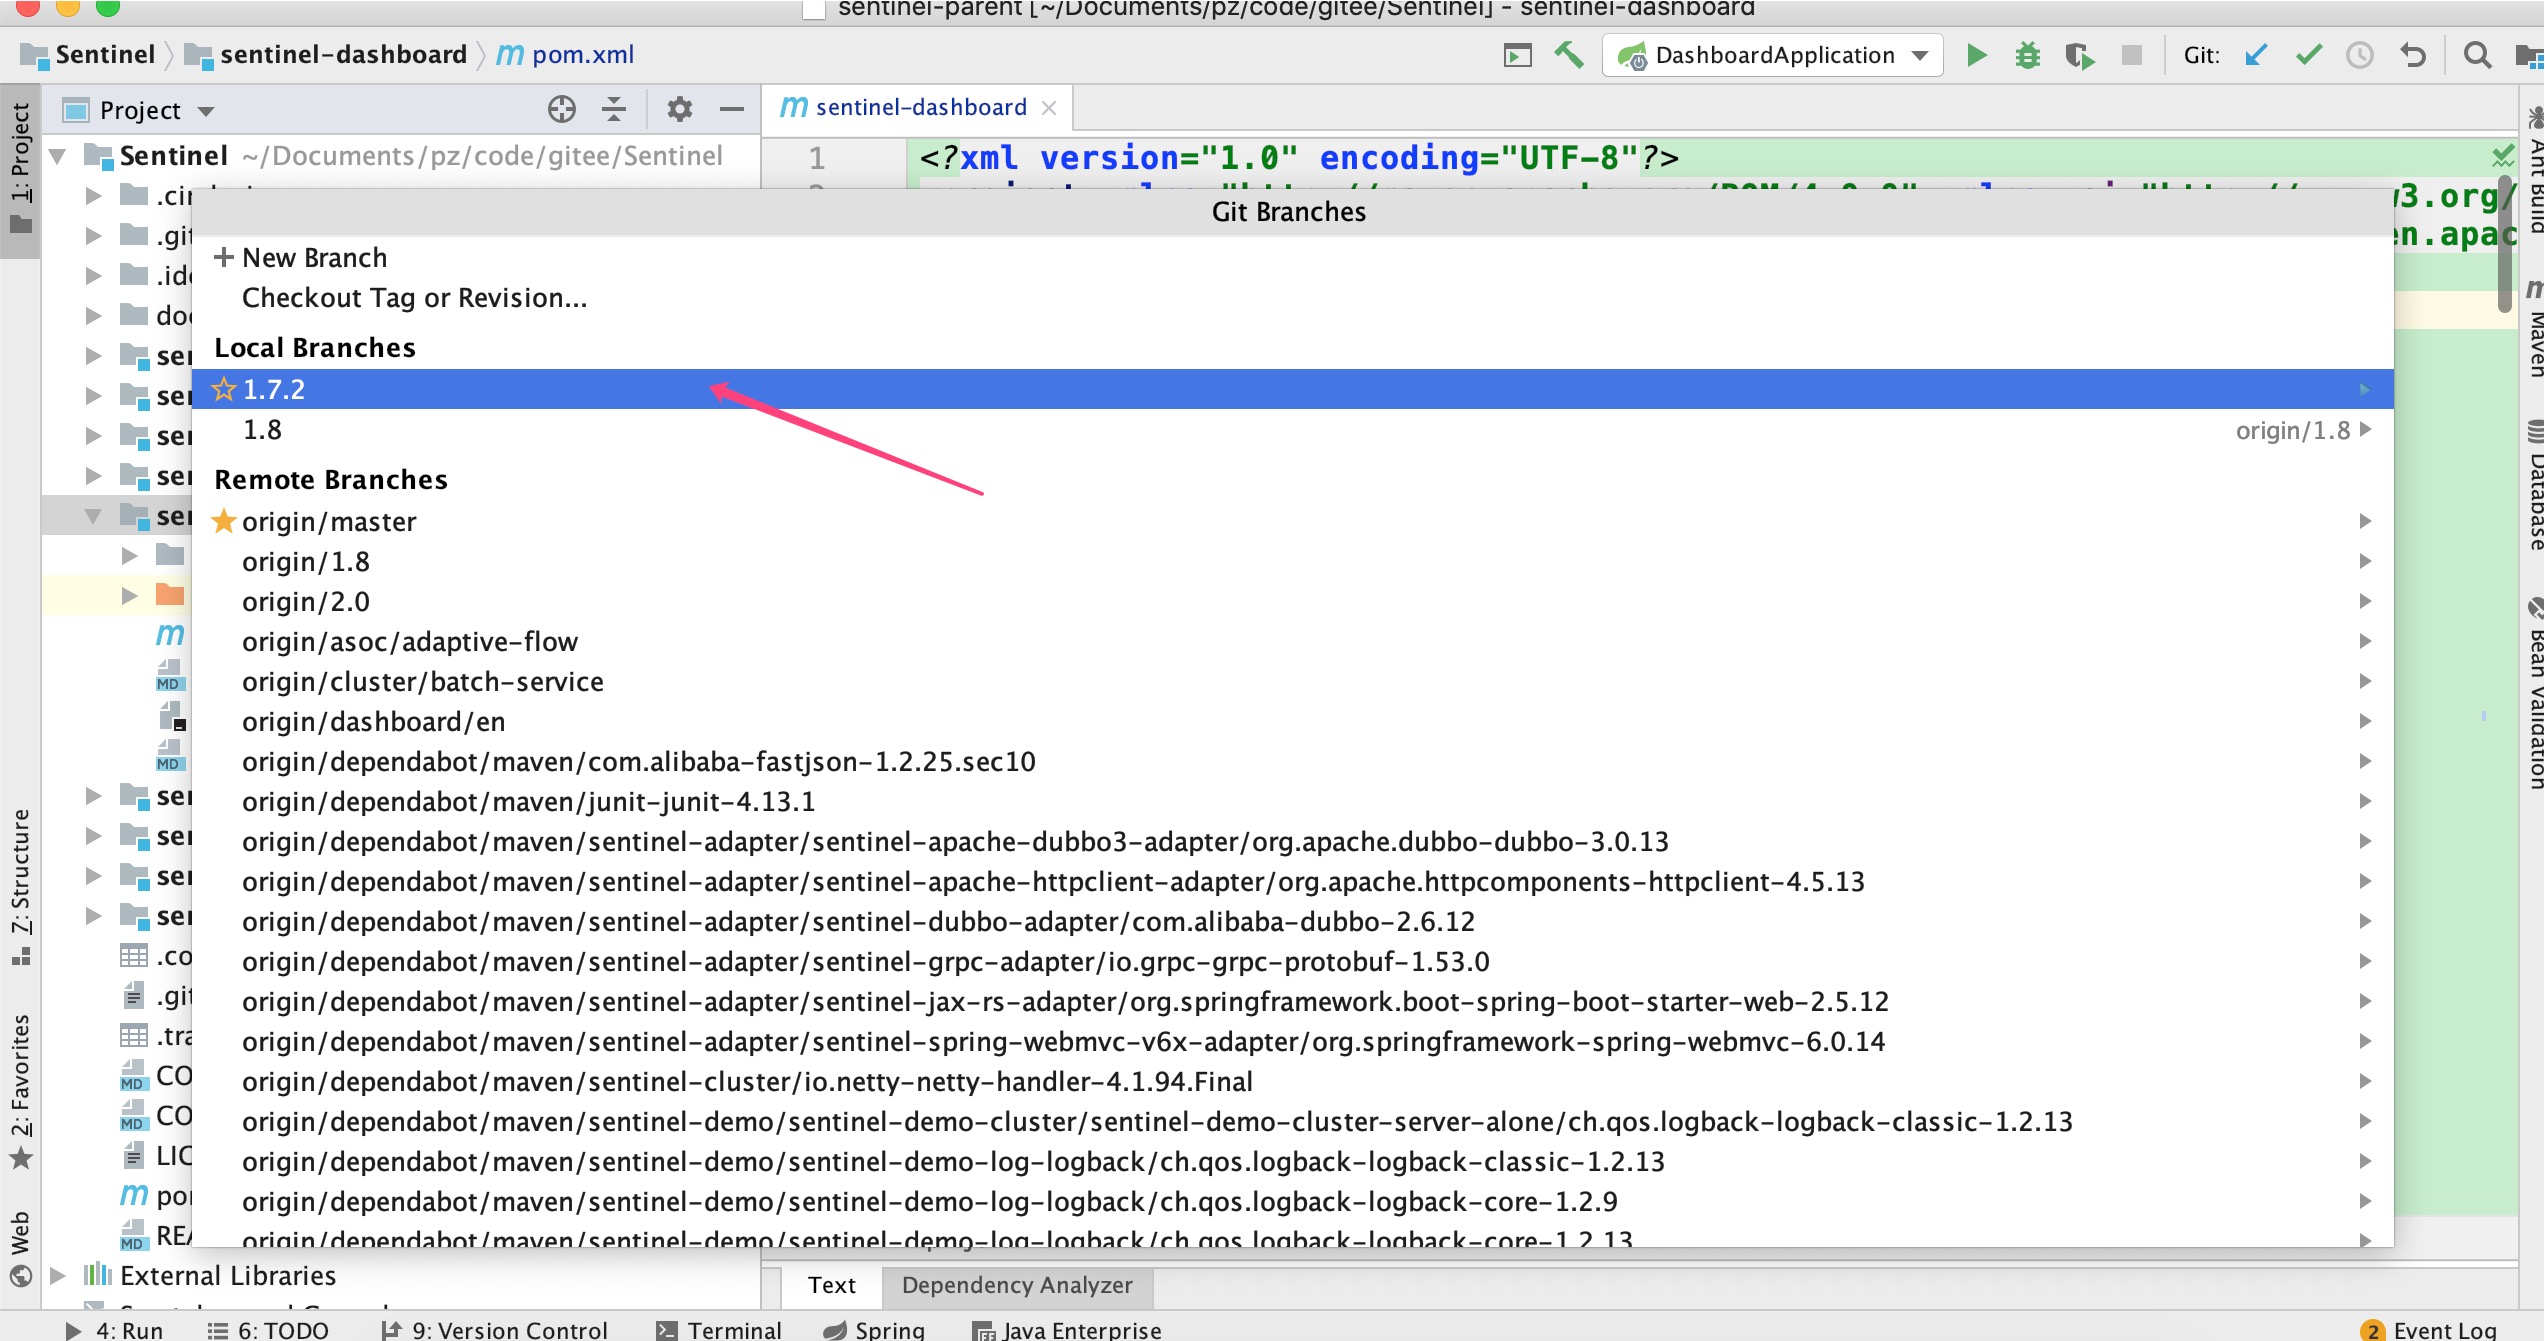Viewport: 2545px width, 1341px height.
Task: Build project with the hammer icon
Action: pyautogui.click(x=1568, y=55)
